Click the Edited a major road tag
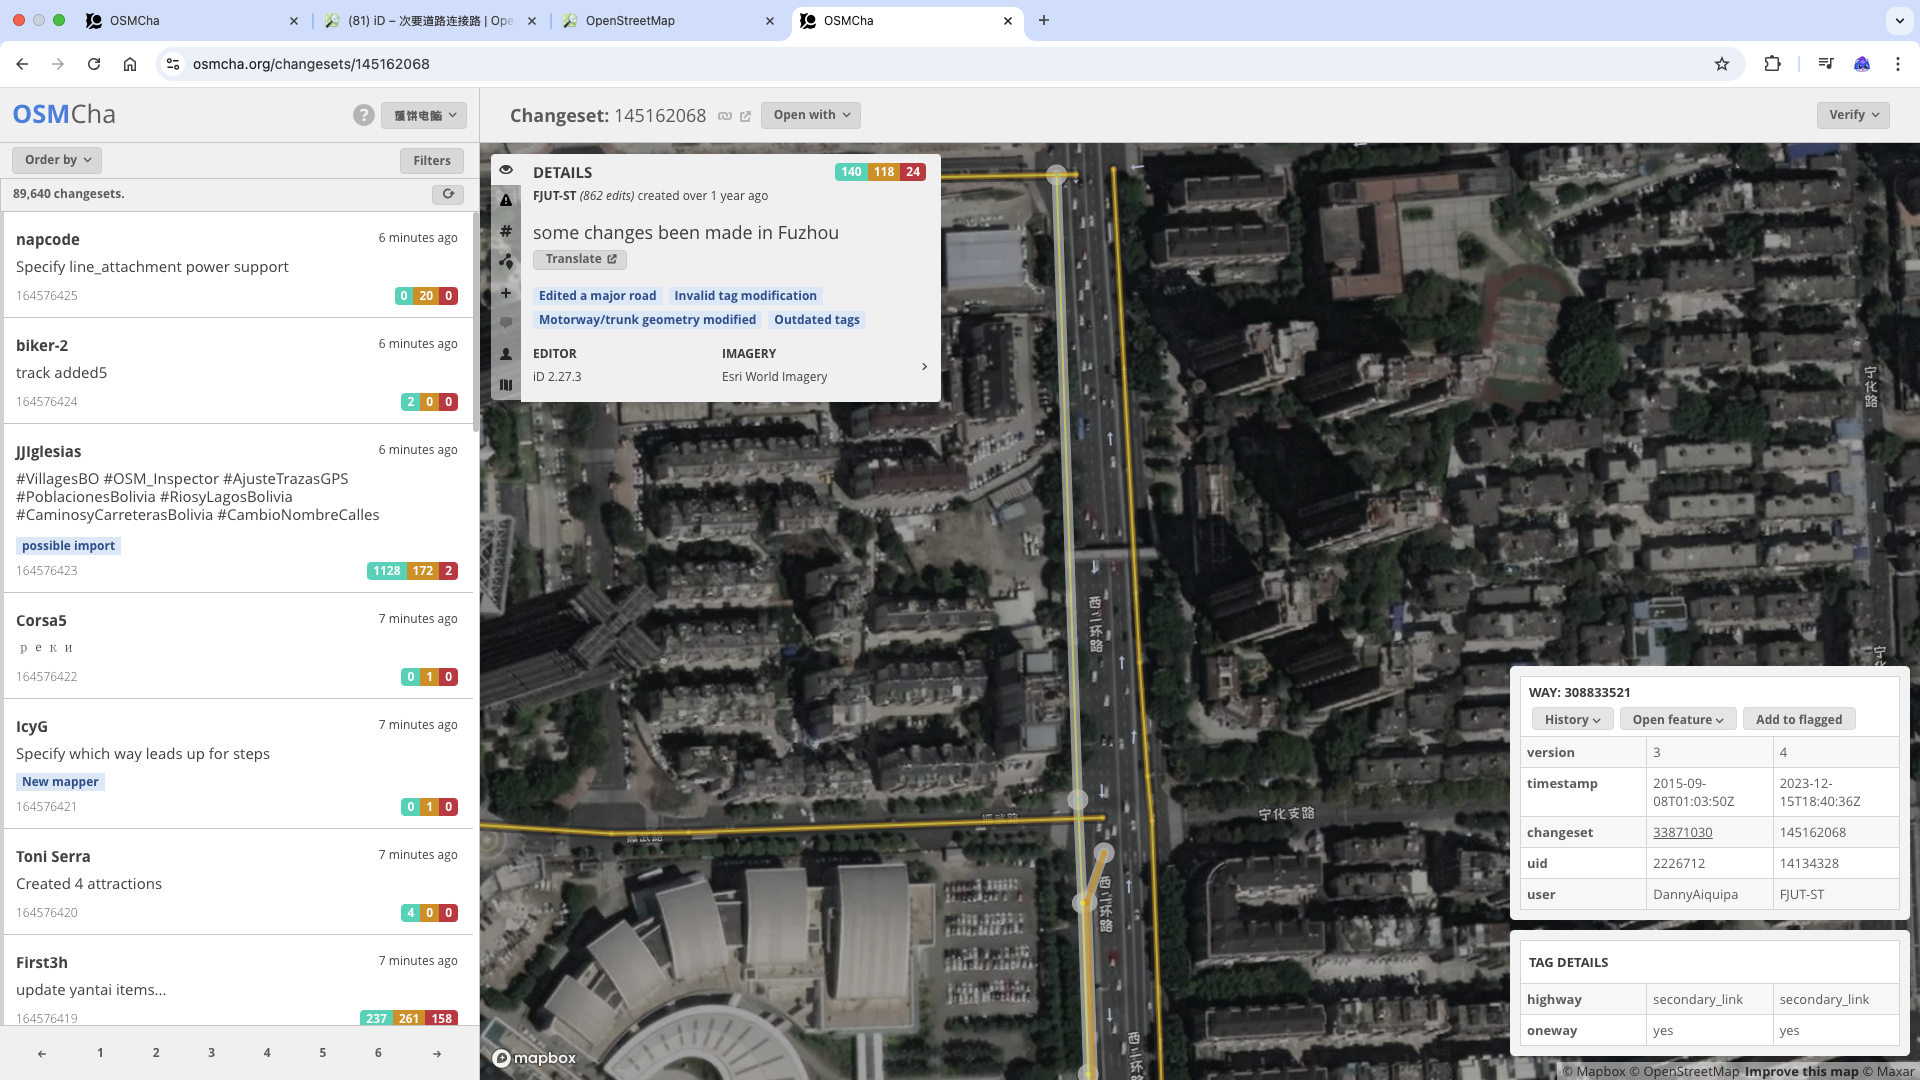 597,296
